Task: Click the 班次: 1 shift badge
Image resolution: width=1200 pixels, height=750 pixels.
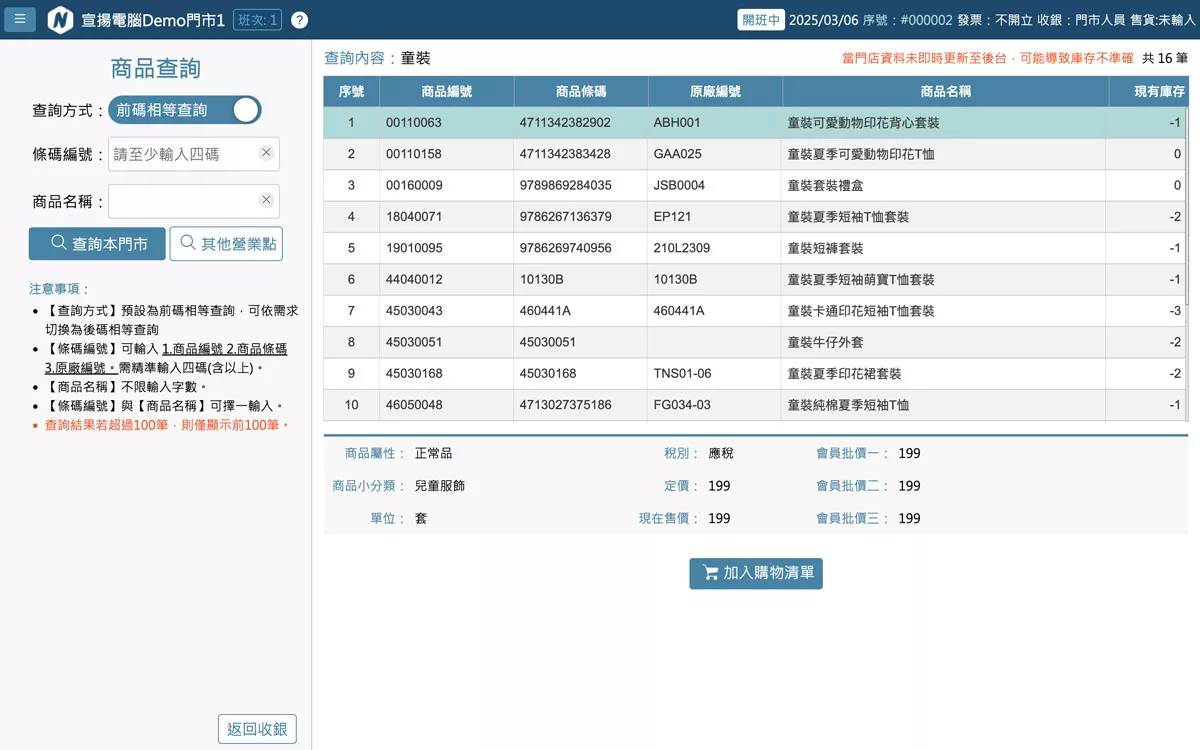Action: click(257, 20)
